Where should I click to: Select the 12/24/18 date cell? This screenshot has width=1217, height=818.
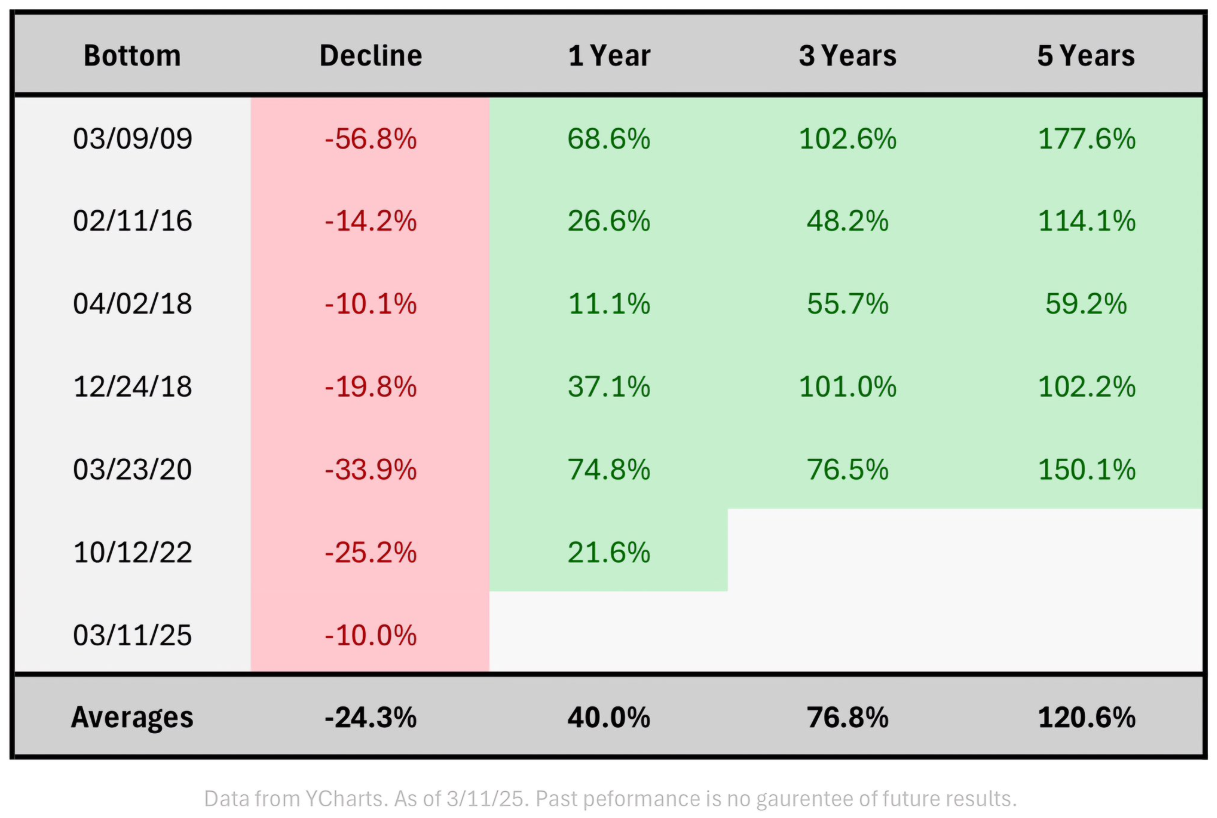click(x=132, y=386)
